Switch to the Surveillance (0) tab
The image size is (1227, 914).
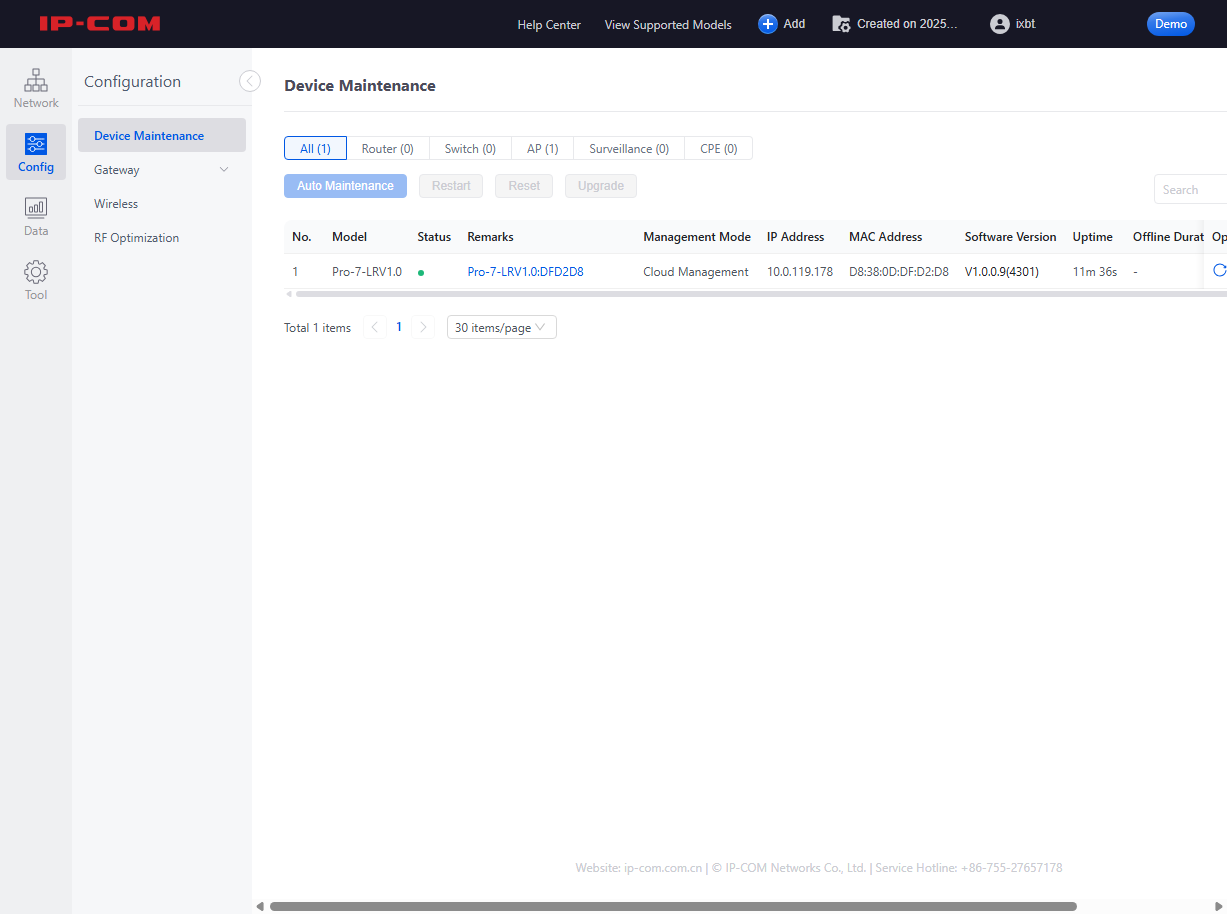pos(629,148)
